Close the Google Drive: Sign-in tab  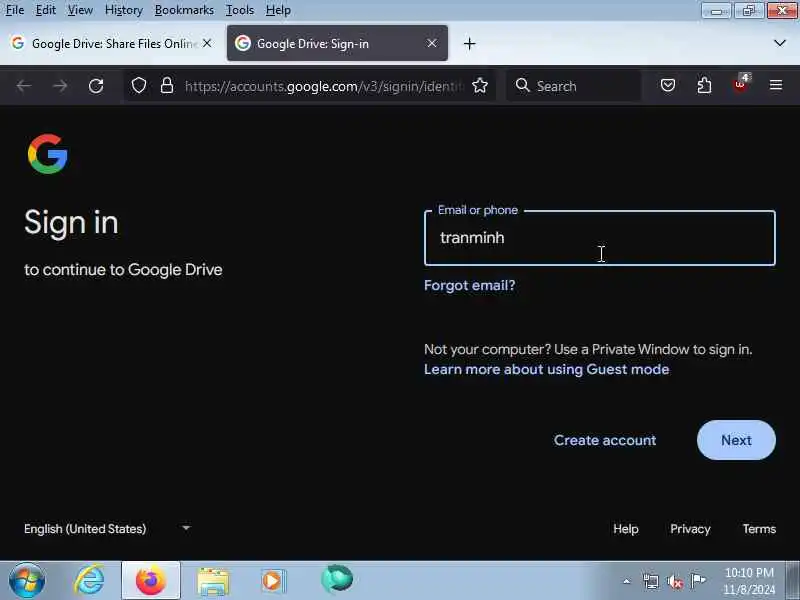pyautogui.click(x=432, y=43)
